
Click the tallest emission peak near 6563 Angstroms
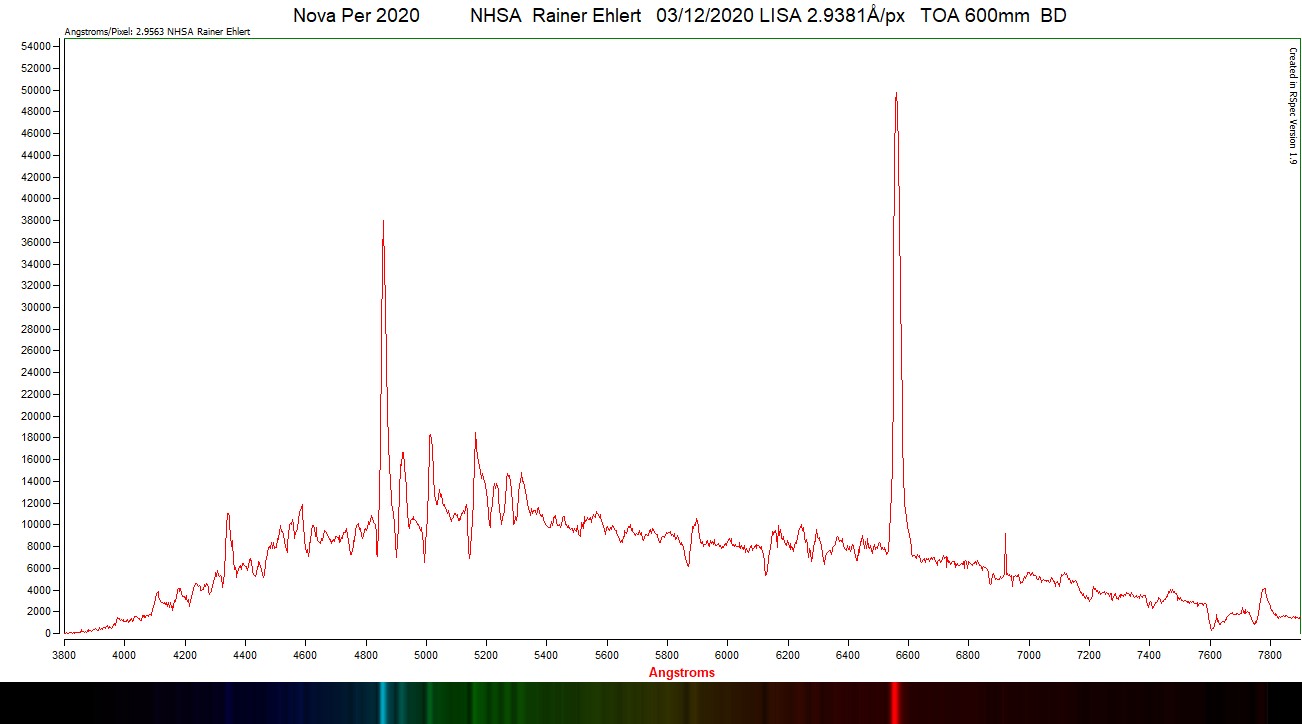coord(896,95)
